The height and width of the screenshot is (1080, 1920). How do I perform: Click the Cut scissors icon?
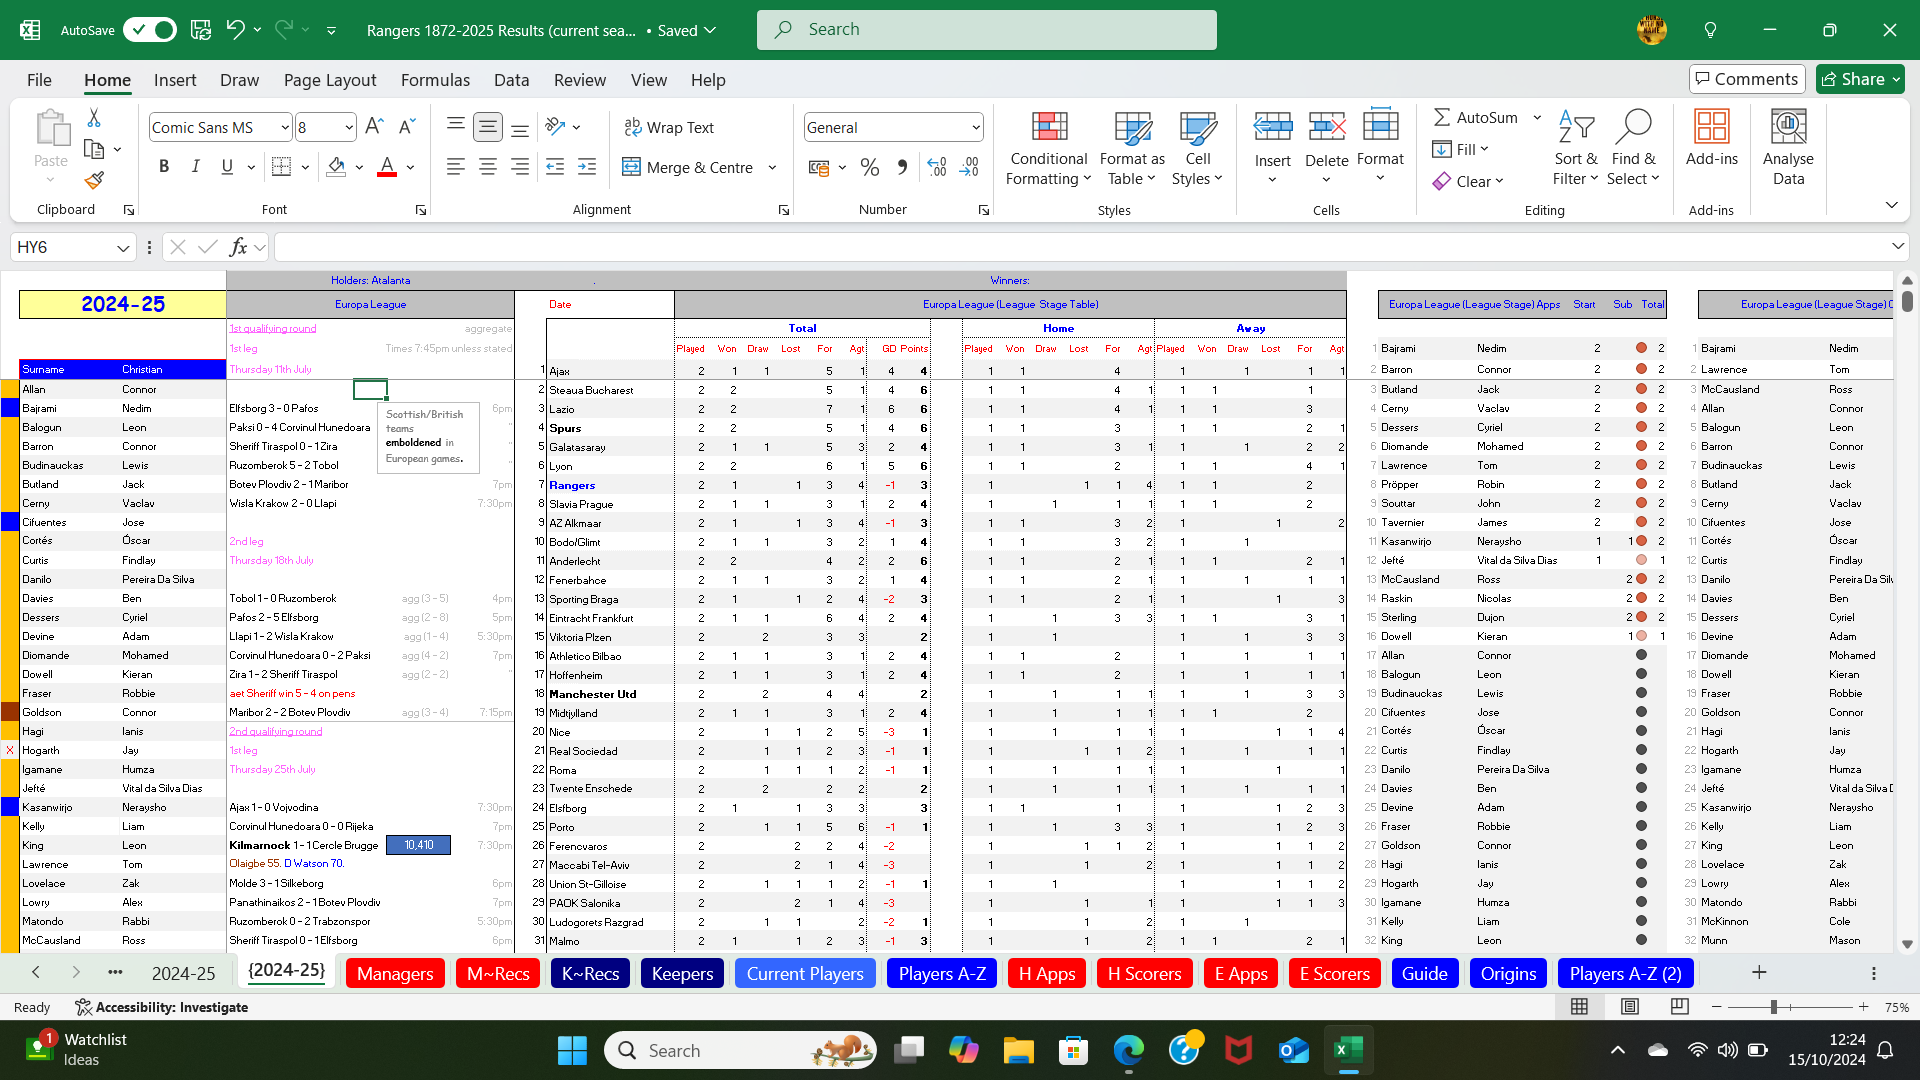[x=94, y=118]
